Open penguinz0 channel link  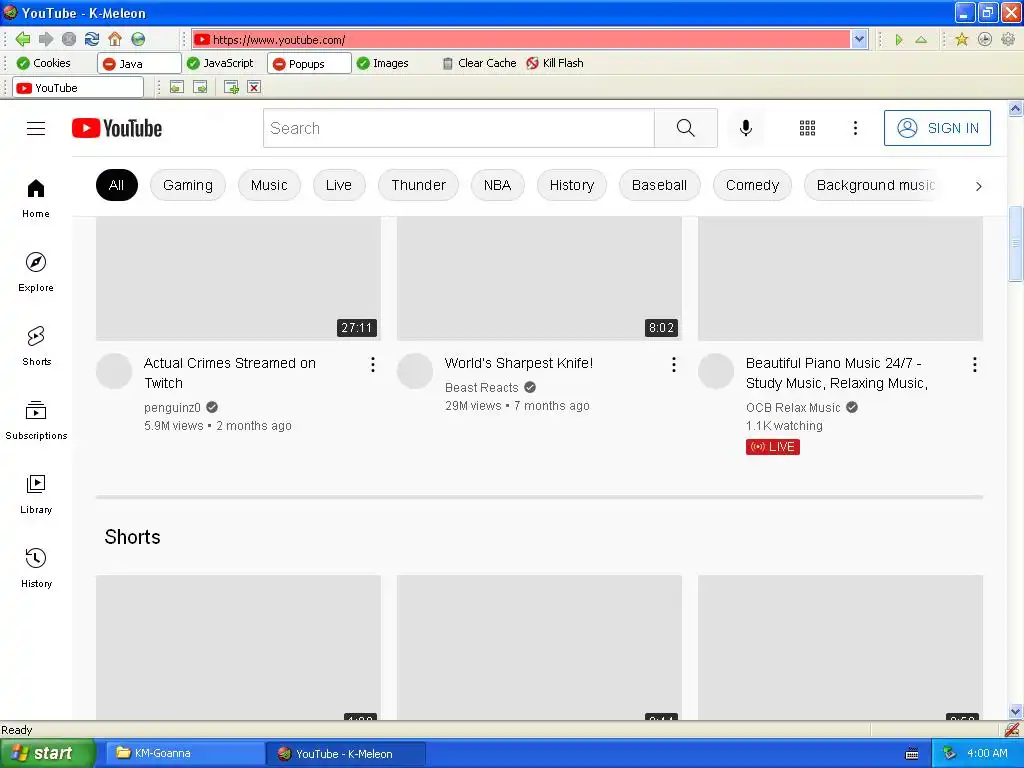coord(172,408)
